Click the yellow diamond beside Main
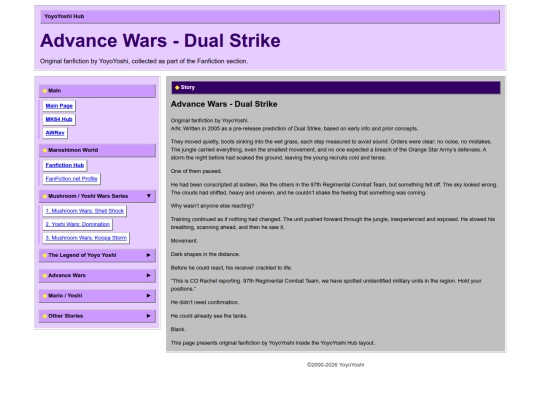This screenshot has width=540, height=405. [45, 91]
